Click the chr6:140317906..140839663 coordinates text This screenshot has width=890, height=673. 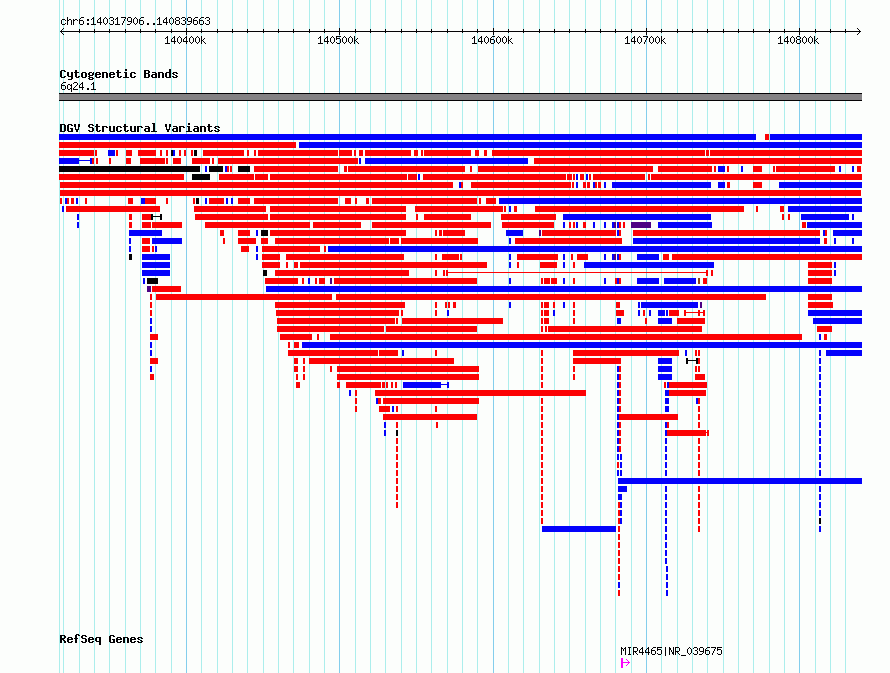coord(135,21)
